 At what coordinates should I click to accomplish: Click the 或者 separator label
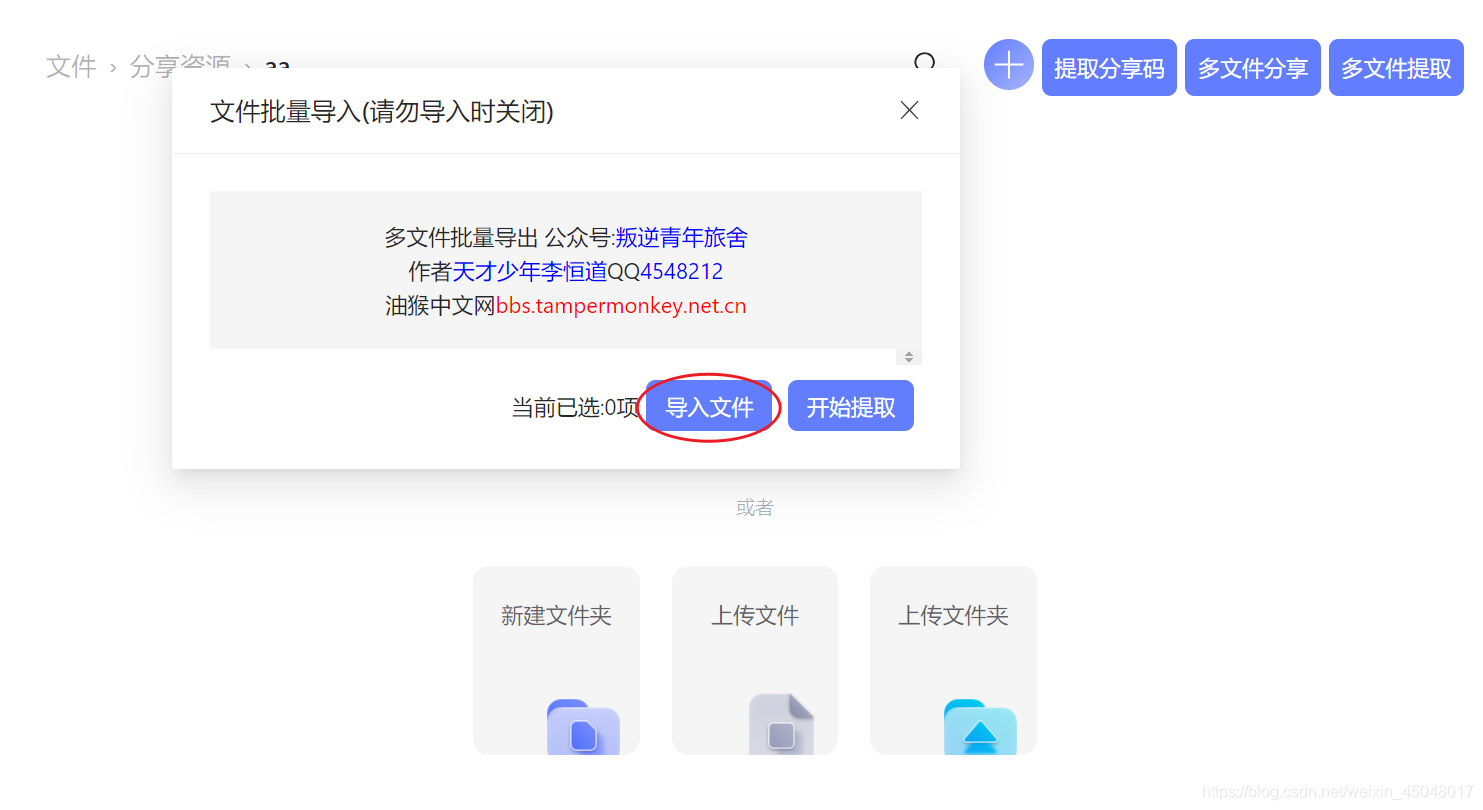755,508
